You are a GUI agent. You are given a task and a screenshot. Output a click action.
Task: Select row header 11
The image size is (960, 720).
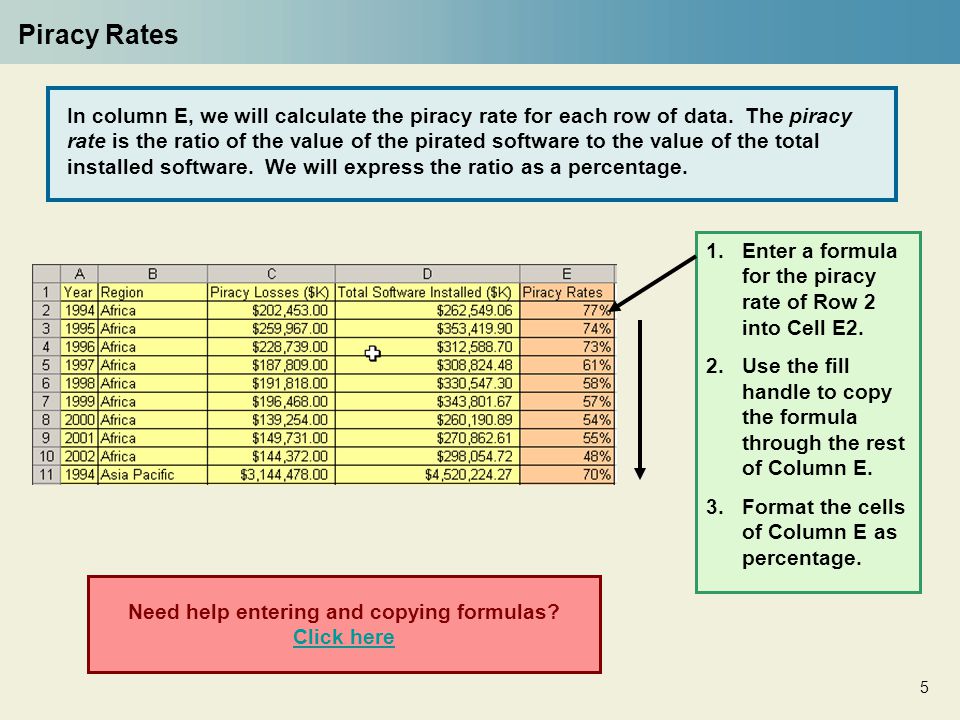47,475
